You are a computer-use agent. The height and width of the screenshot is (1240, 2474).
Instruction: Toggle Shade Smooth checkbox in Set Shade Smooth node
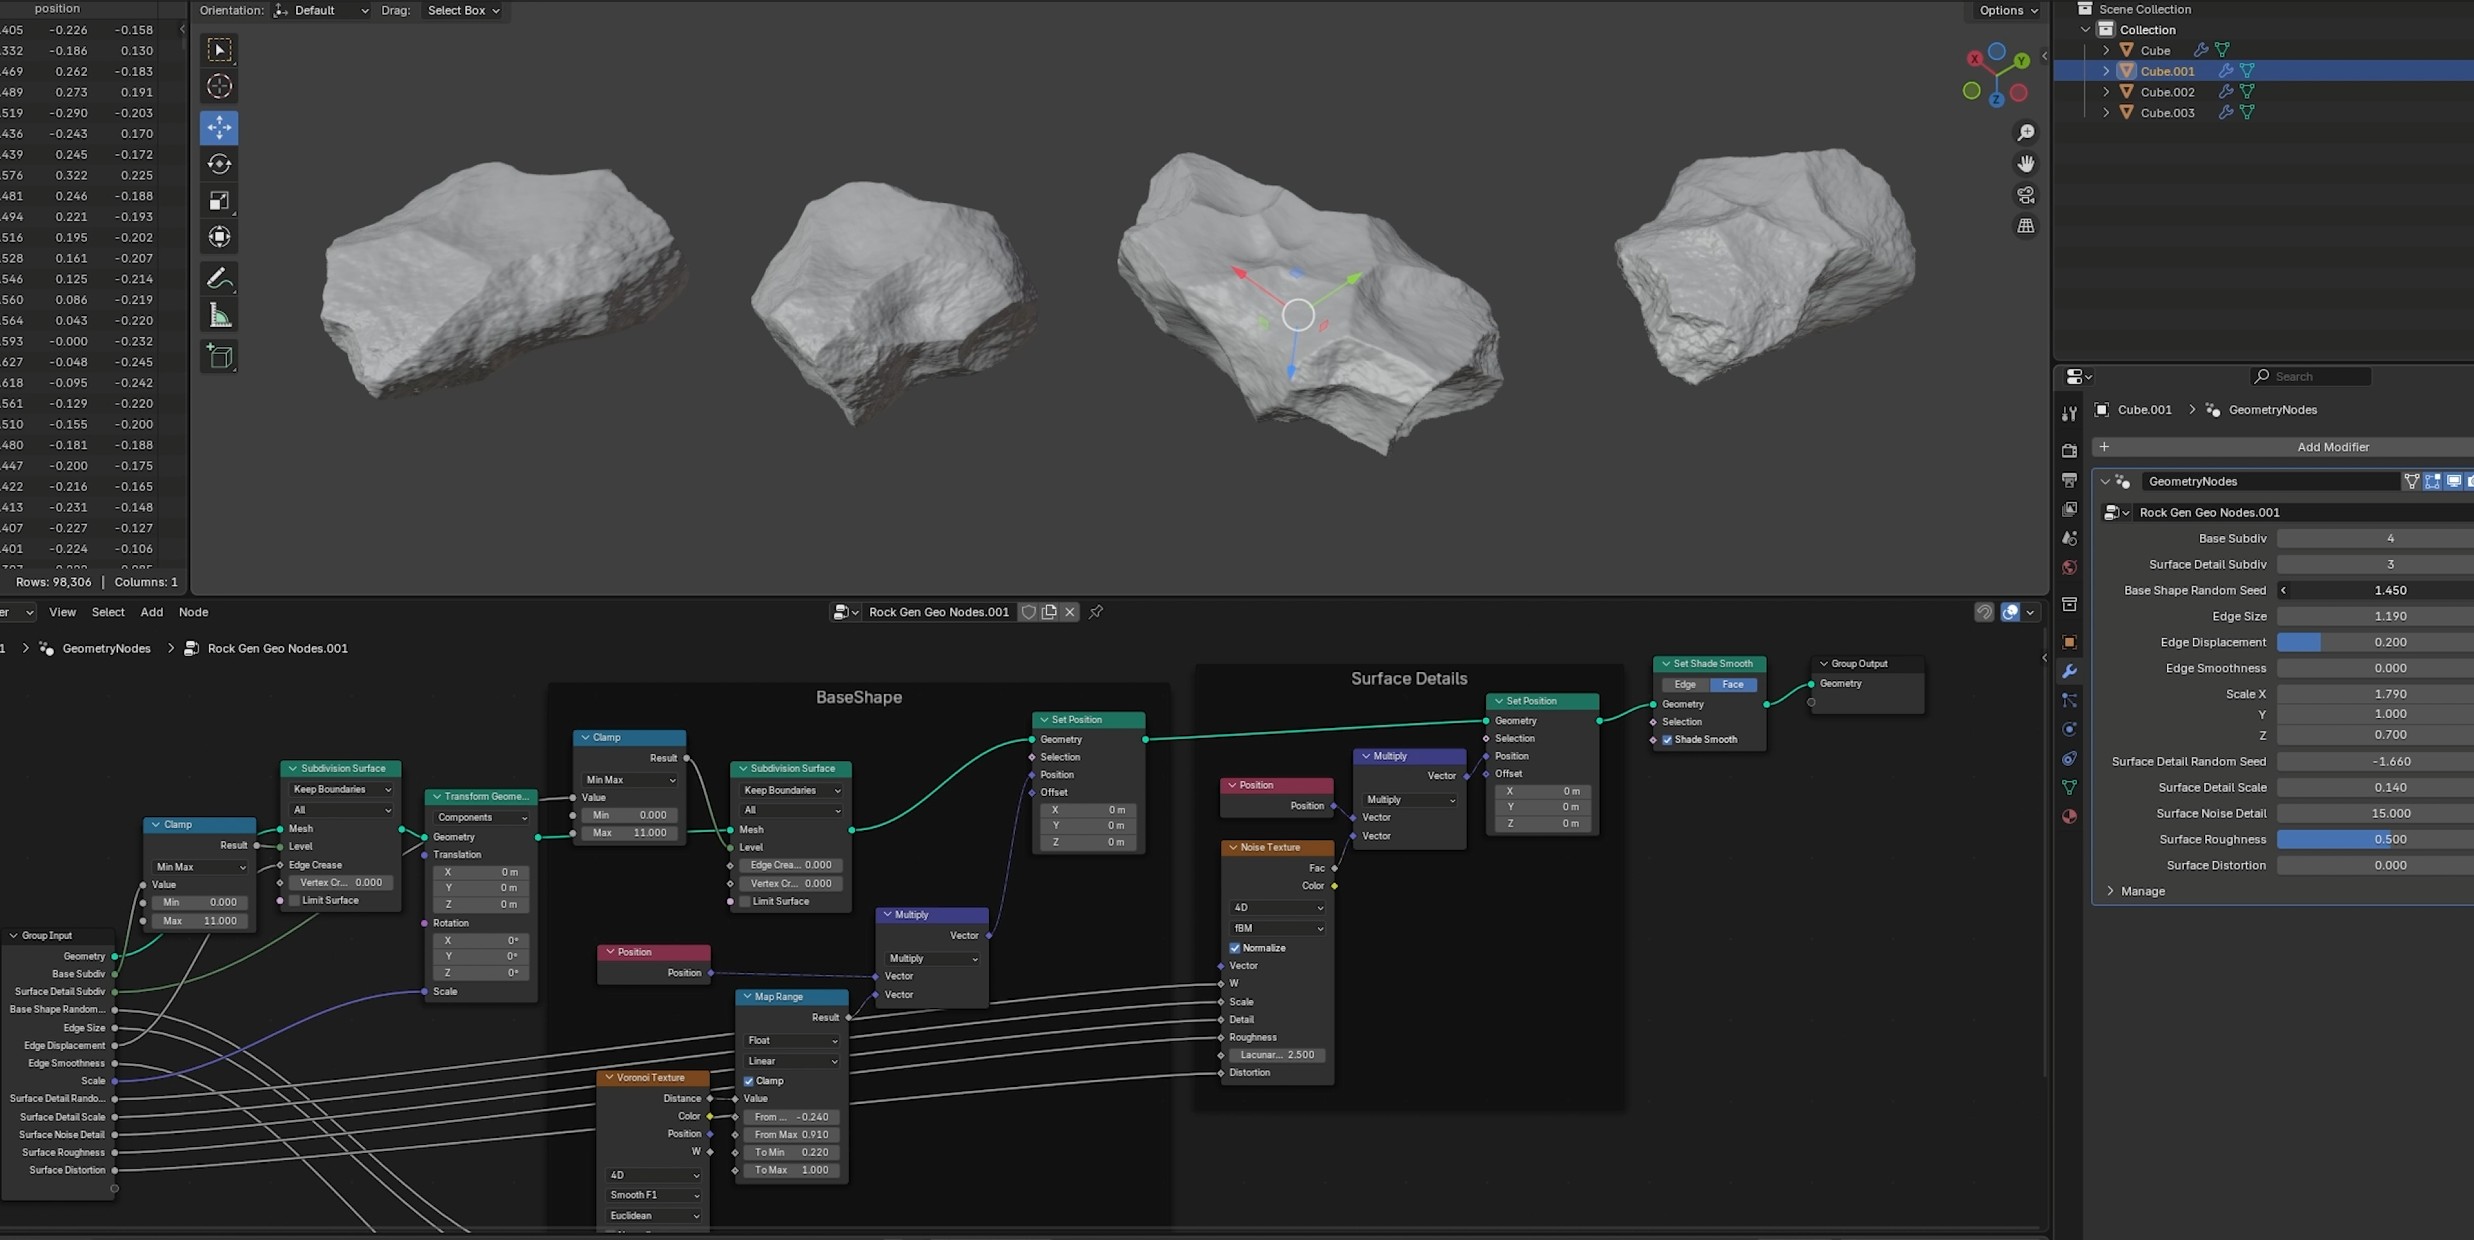pos(1667,740)
